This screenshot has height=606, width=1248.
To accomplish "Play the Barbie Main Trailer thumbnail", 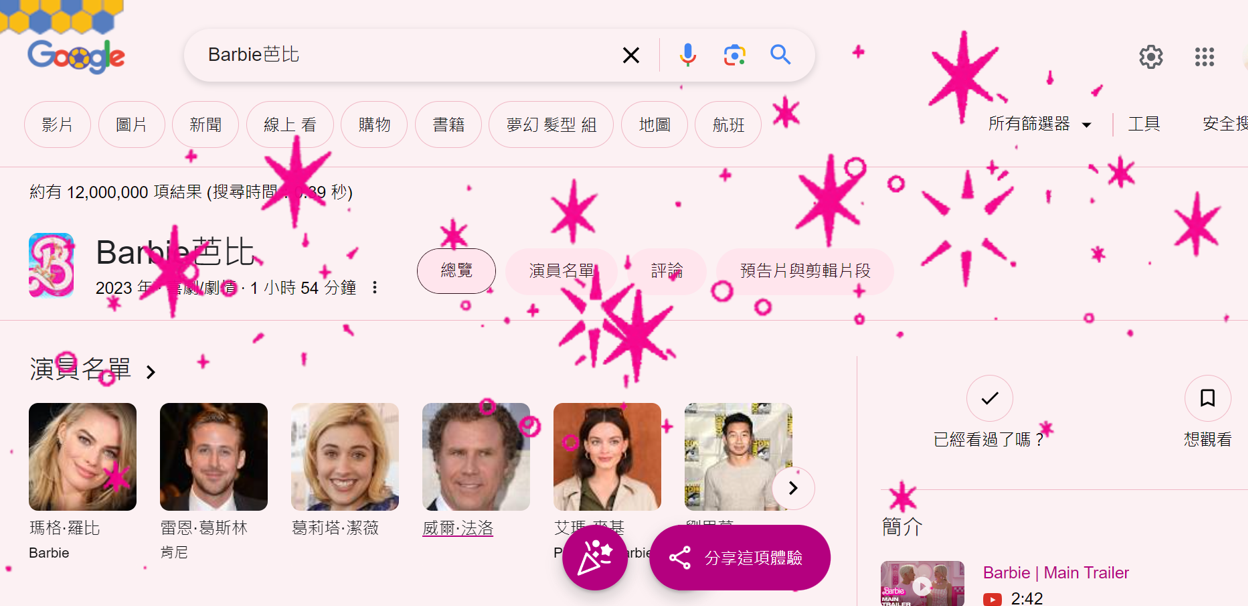I will [x=922, y=584].
